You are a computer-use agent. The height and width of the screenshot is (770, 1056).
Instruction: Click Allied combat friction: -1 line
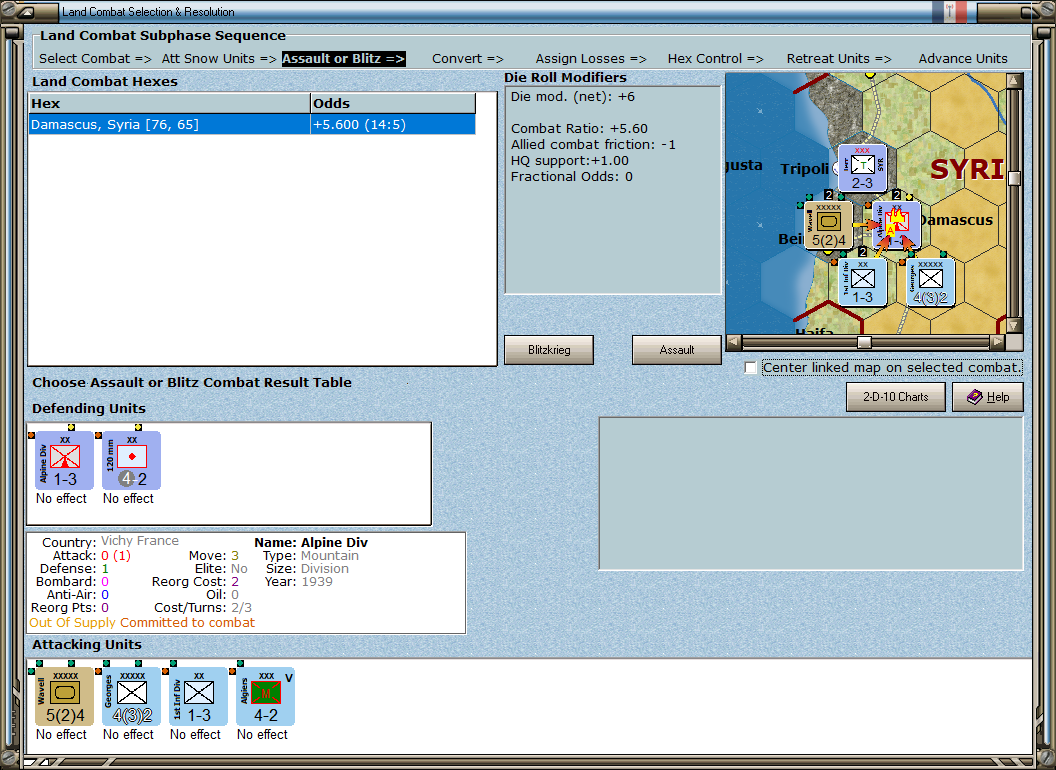click(593, 145)
